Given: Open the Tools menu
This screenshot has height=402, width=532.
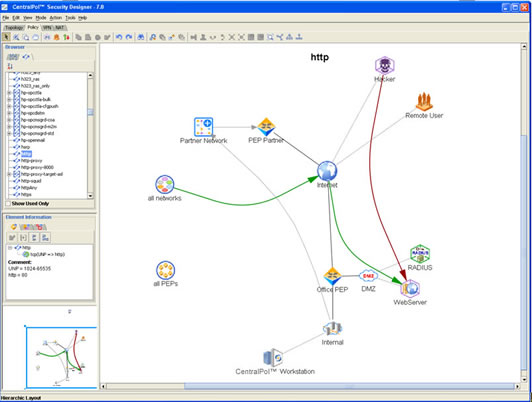Looking at the screenshot, I should click(x=70, y=18).
